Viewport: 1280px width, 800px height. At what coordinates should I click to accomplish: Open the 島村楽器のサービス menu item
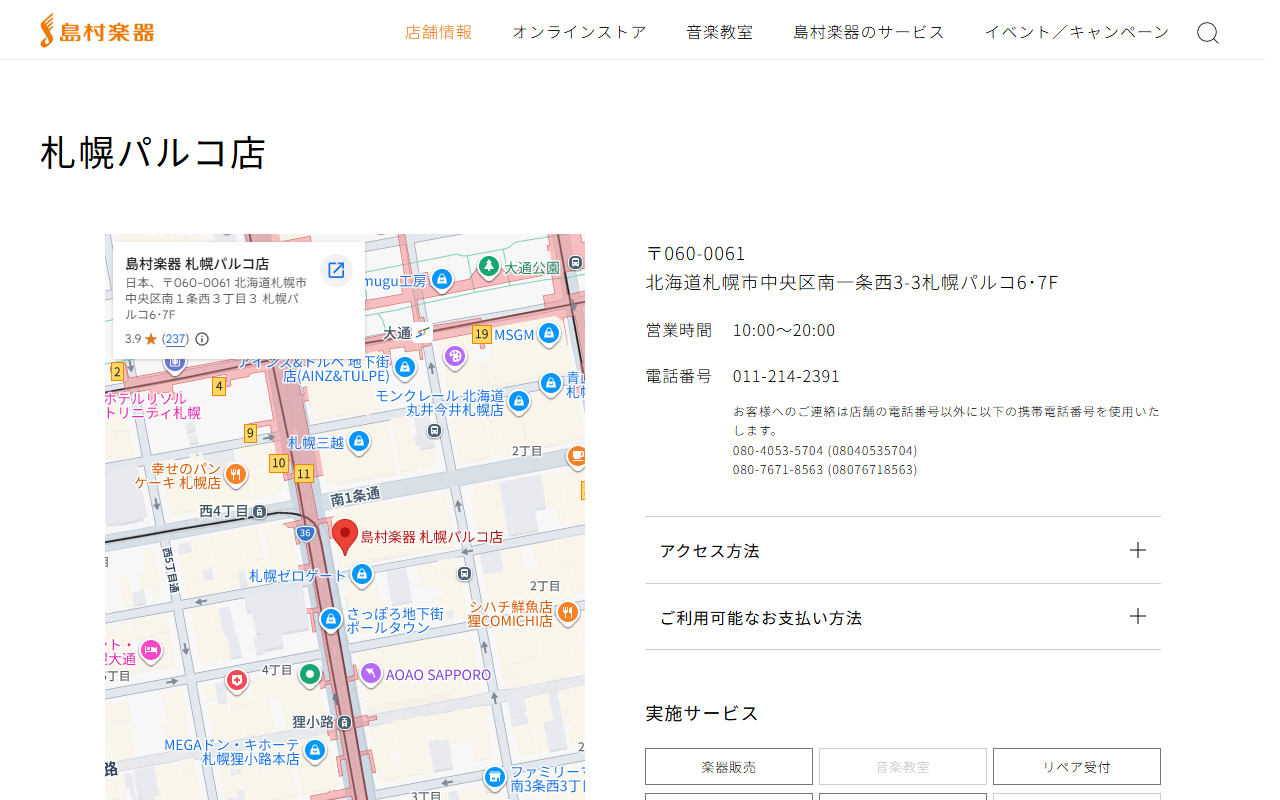(869, 32)
